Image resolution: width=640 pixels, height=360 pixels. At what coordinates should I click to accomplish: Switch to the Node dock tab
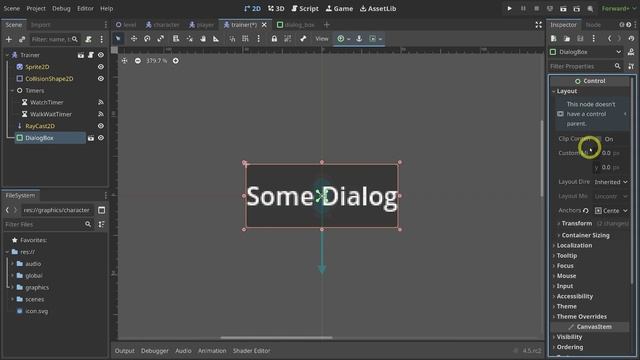593,25
